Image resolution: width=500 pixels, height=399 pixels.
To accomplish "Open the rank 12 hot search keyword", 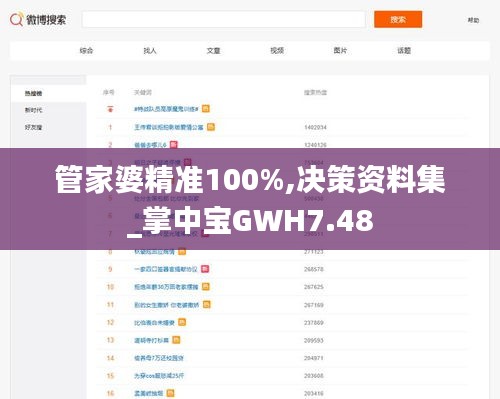I will (154, 323).
